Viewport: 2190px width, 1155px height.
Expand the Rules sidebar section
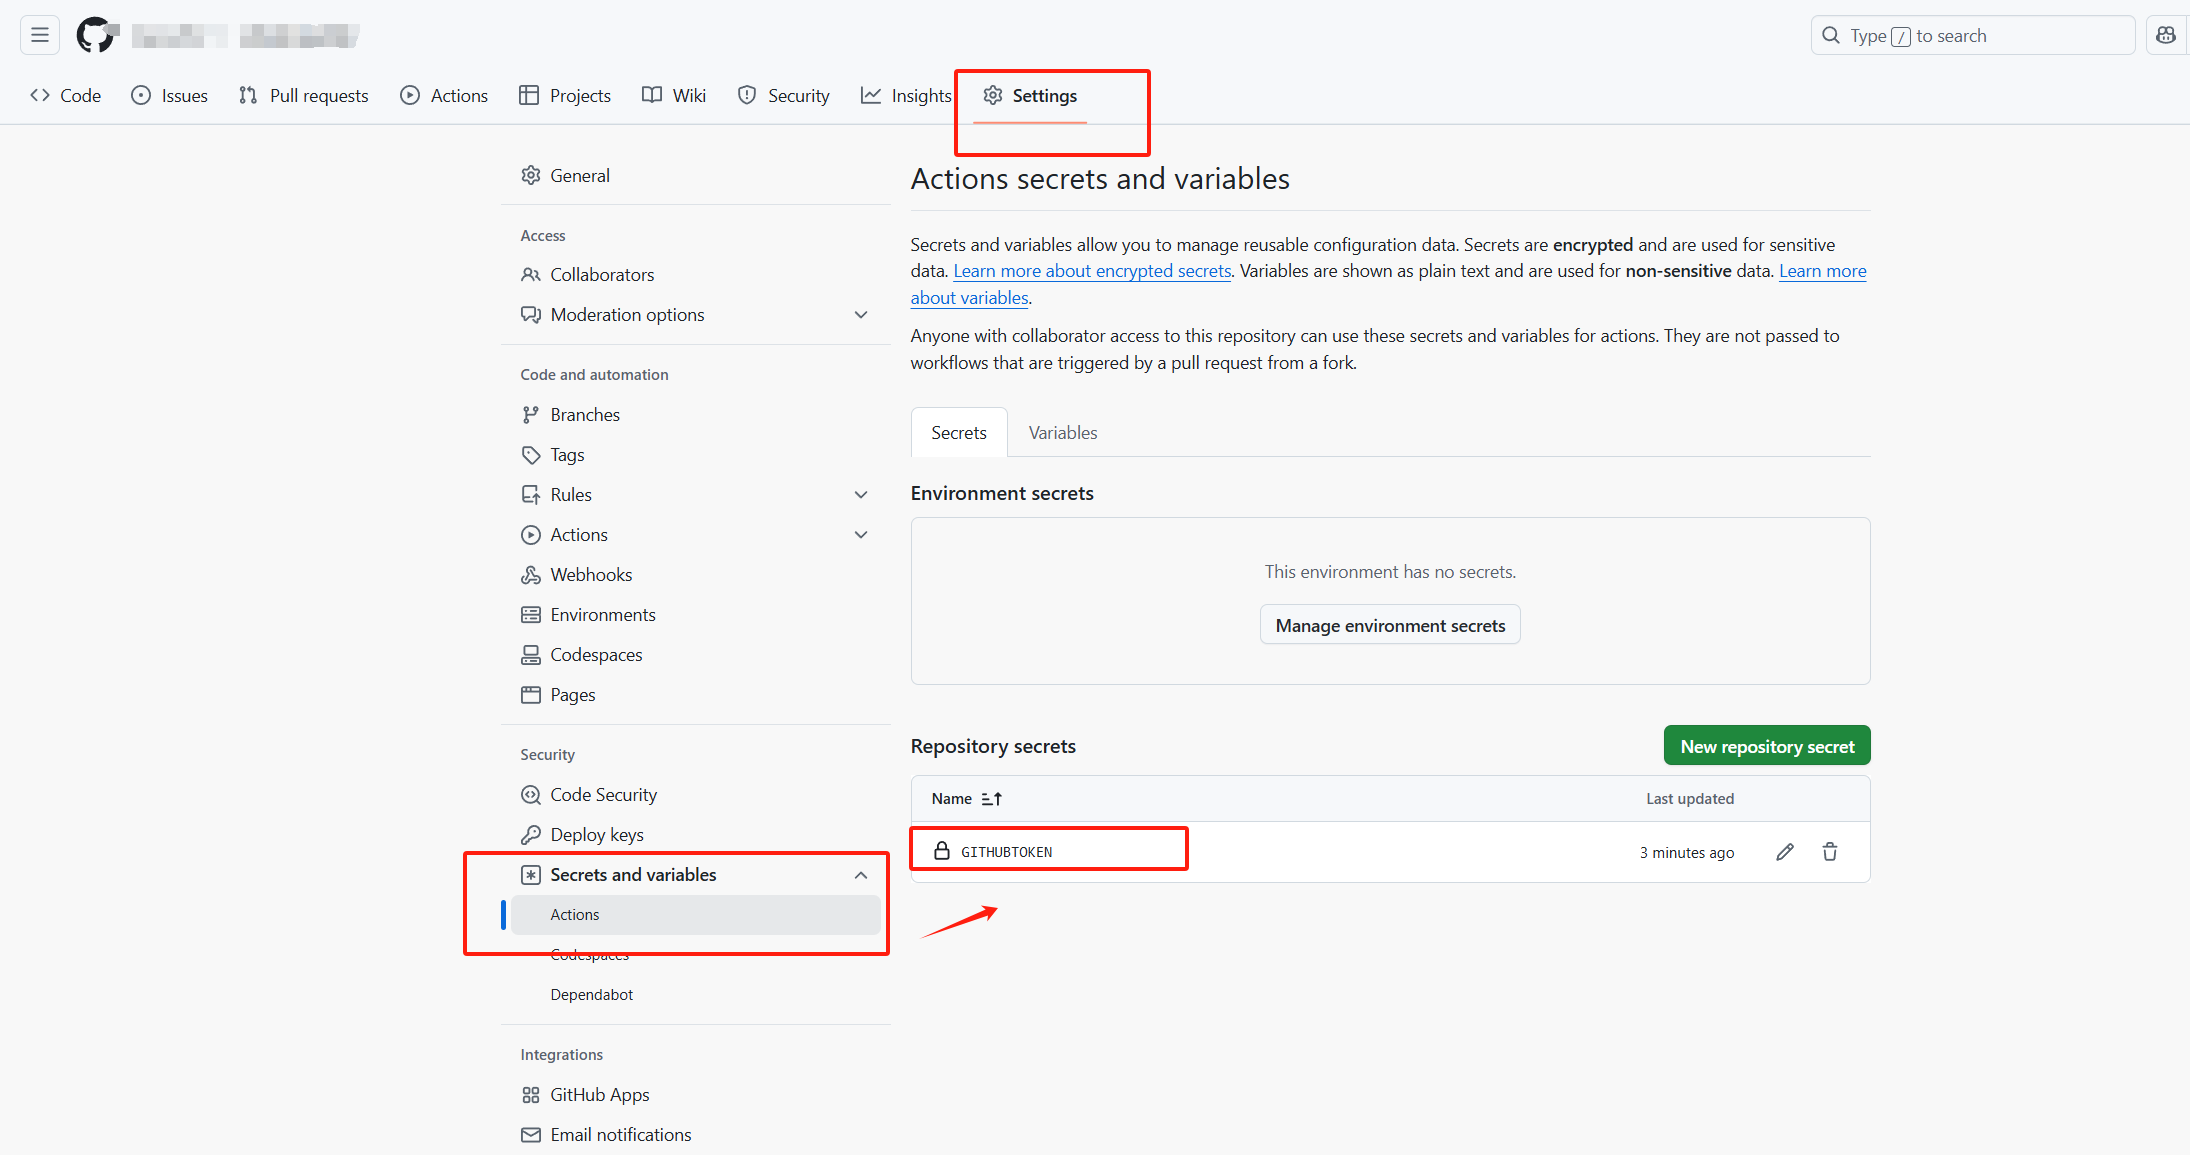click(x=861, y=495)
